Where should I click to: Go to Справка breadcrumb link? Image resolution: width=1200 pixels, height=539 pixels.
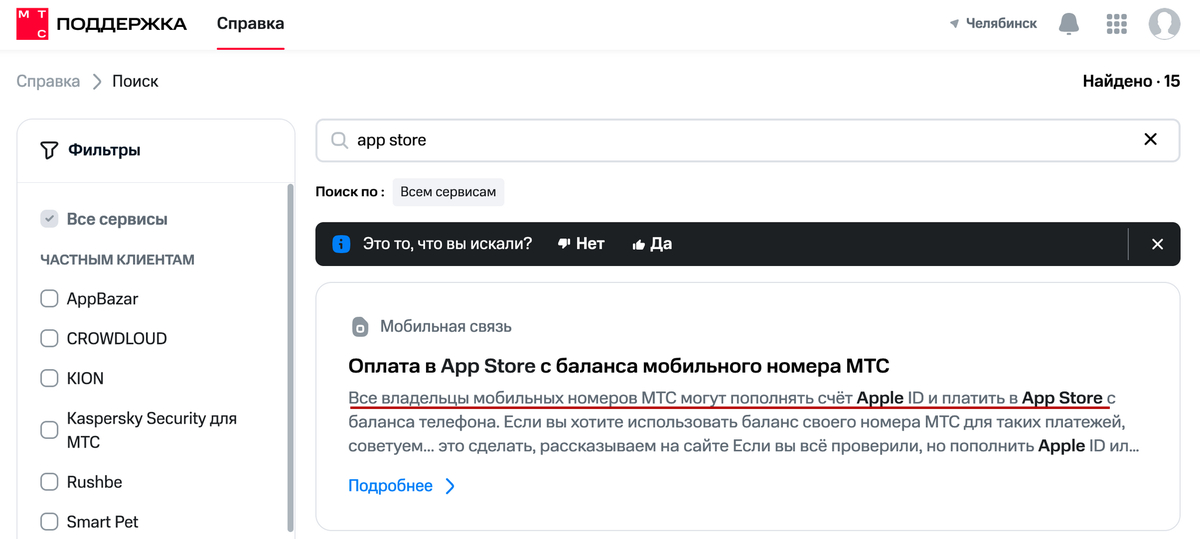[x=48, y=81]
